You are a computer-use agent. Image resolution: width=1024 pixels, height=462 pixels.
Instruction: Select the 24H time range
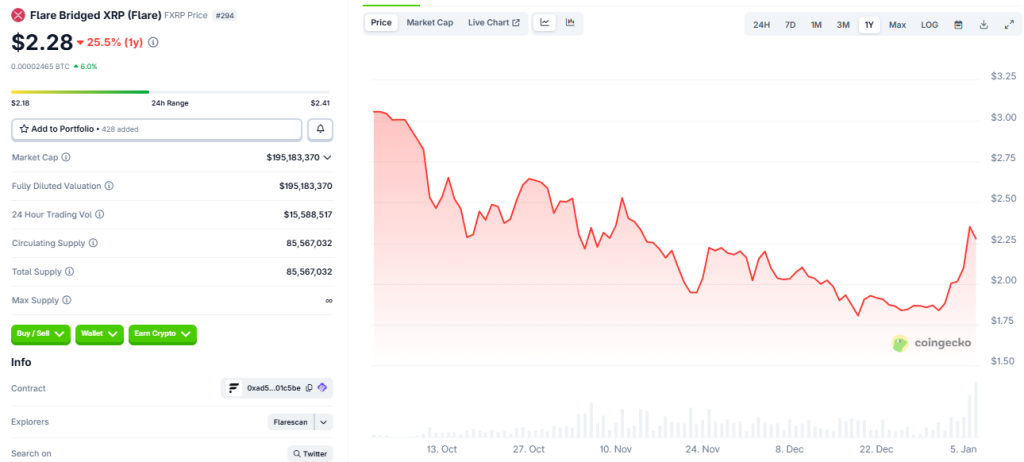click(761, 24)
